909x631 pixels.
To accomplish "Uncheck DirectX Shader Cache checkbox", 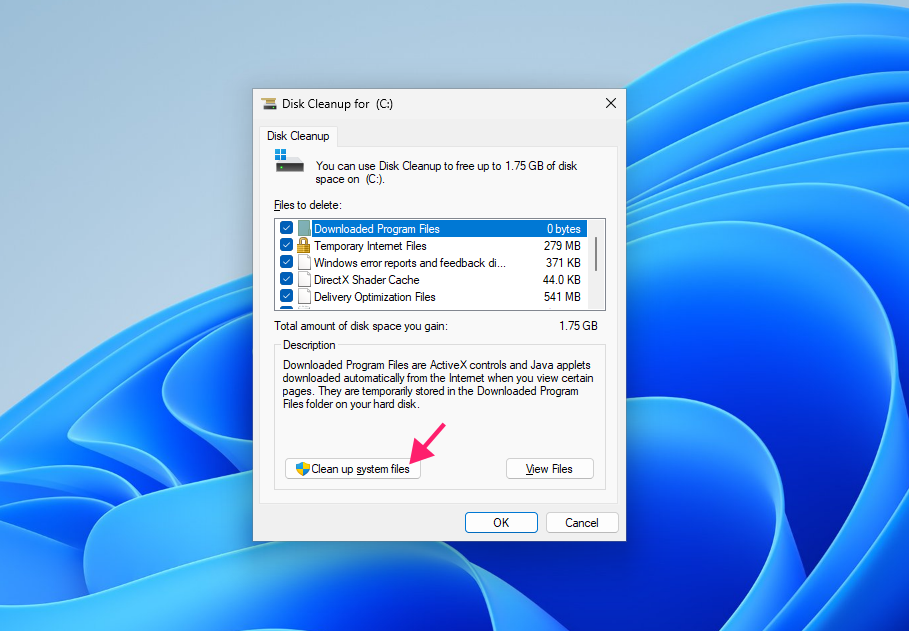I will (286, 279).
